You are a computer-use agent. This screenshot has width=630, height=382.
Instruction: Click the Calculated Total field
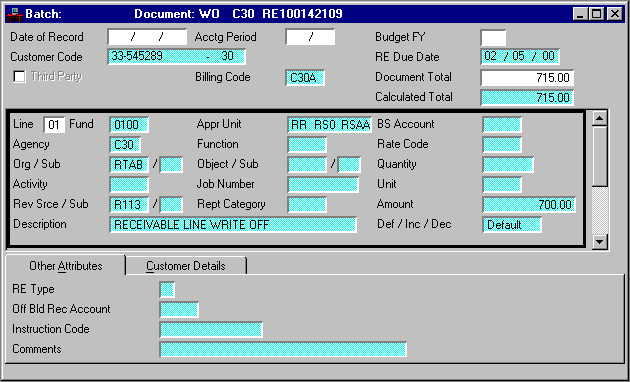click(x=527, y=98)
